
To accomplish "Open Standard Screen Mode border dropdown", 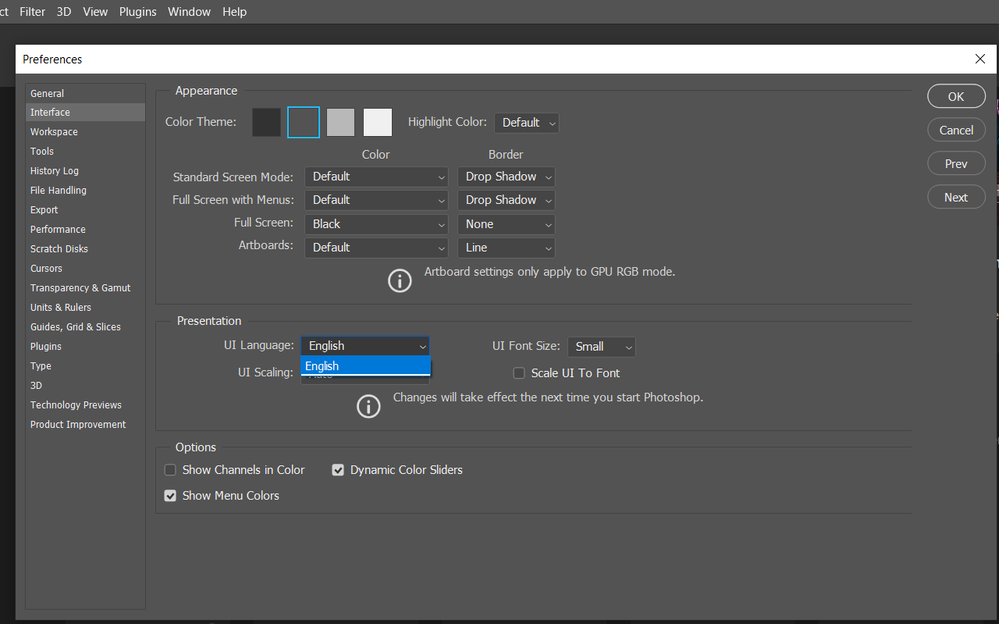I will [x=507, y=177].
